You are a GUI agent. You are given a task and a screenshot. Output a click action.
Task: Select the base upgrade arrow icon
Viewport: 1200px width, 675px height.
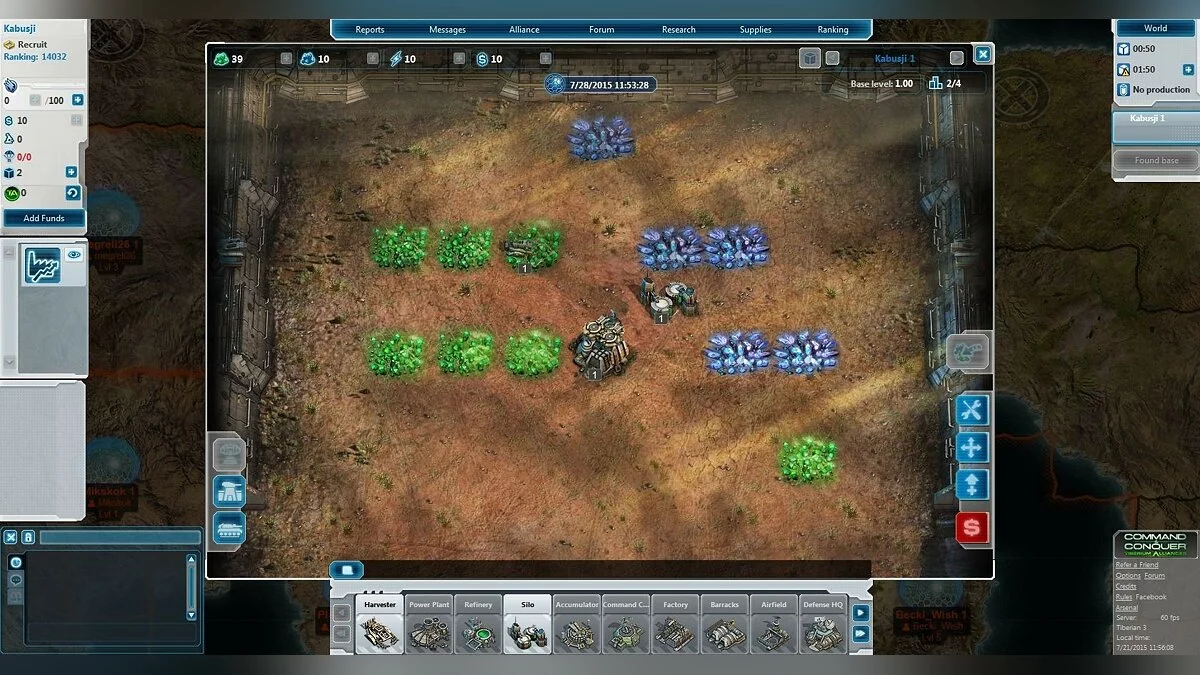[x=970, y=485]
